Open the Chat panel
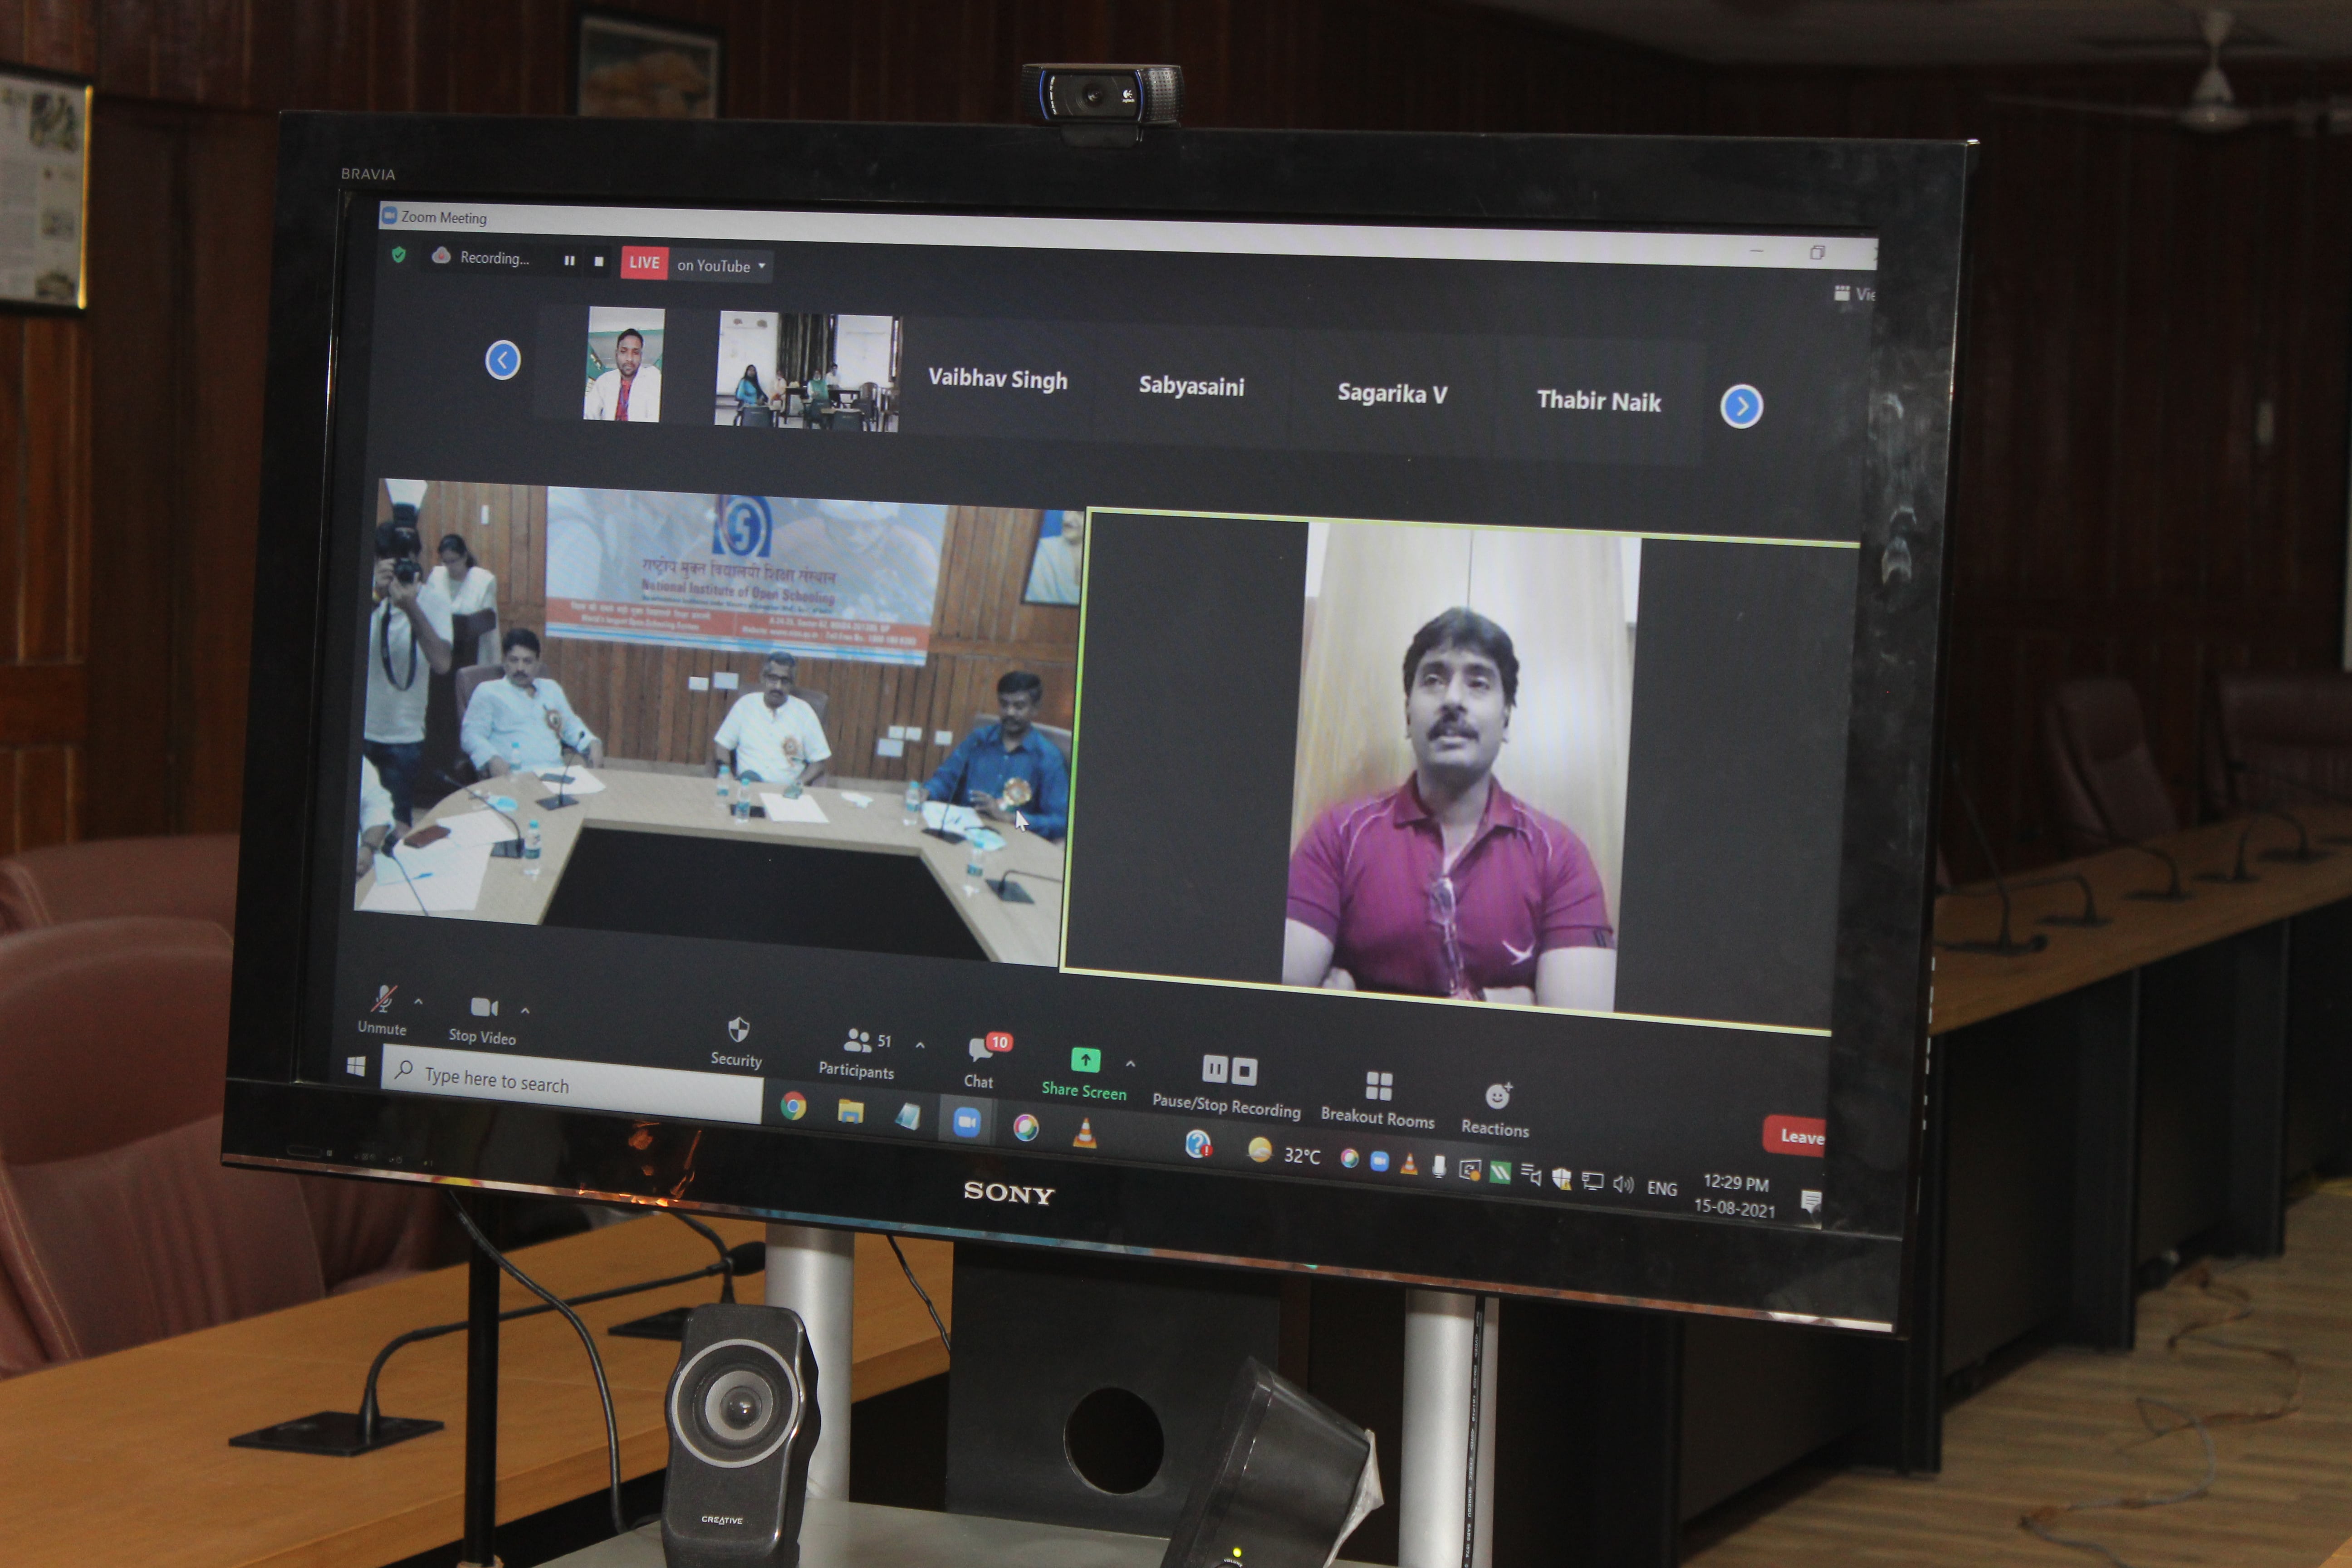The image size is (2352, 1568). coord(979,1050)
